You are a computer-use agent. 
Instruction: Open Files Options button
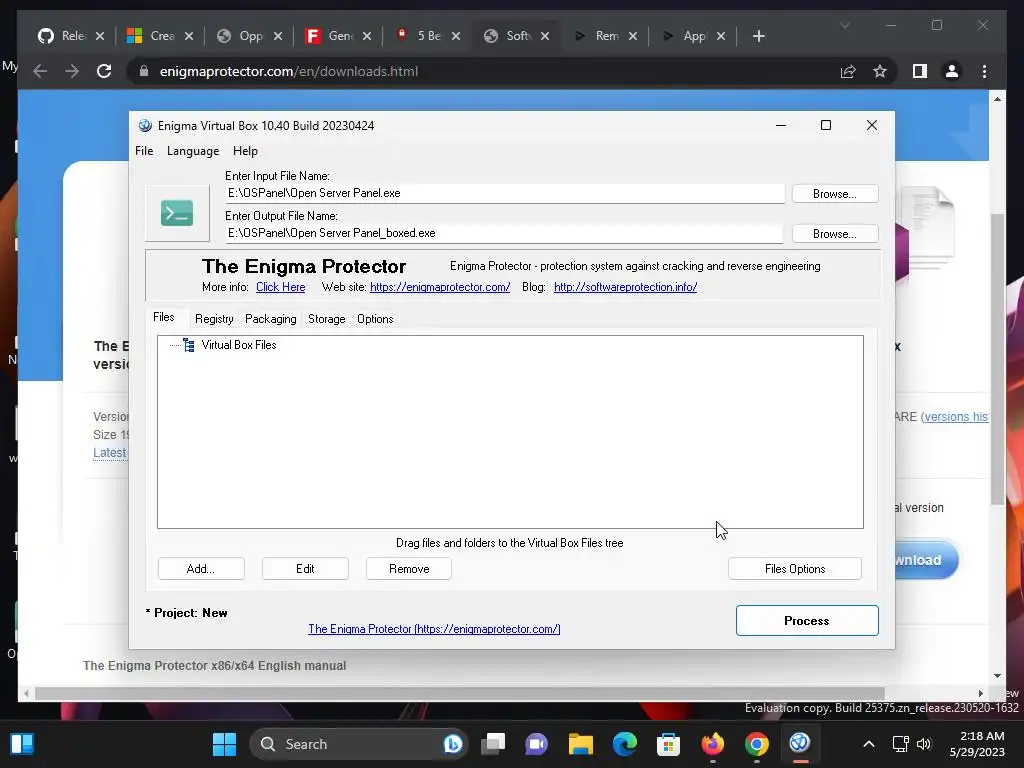pos(795,569)
